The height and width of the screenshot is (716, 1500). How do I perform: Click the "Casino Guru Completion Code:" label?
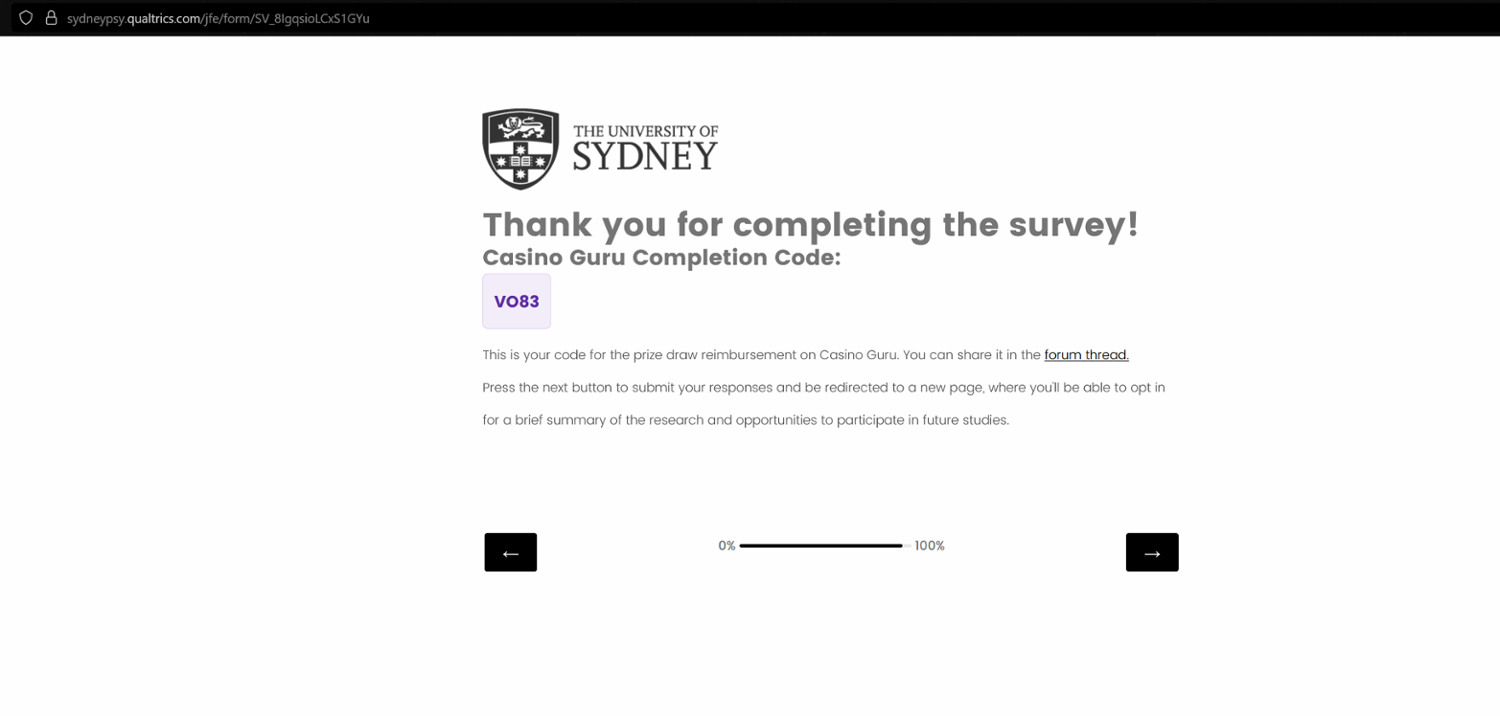[x=661, y=258]
